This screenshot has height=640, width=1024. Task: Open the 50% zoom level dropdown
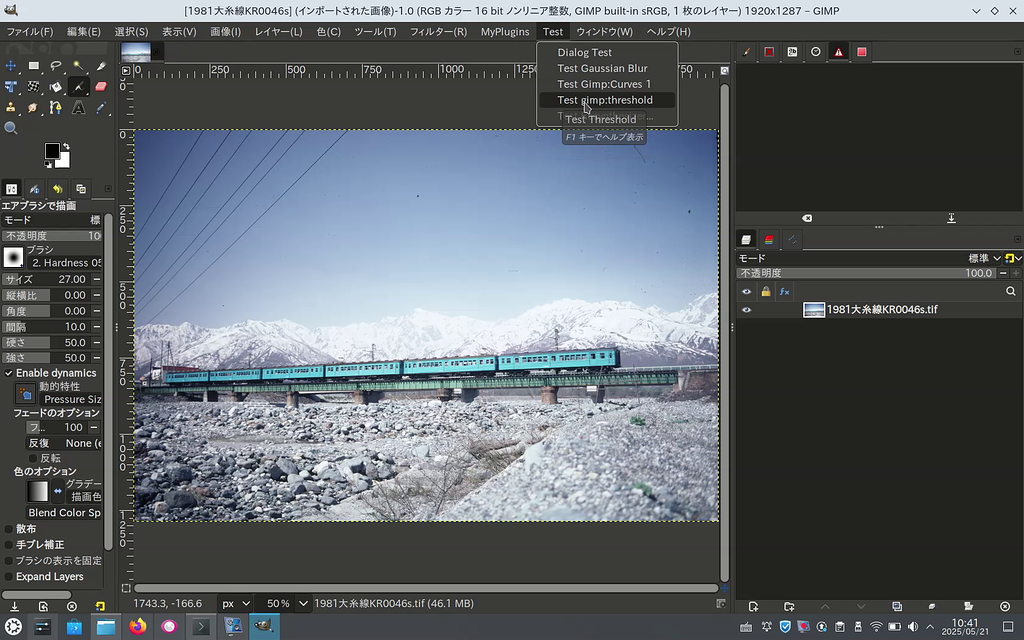[283, 603]
